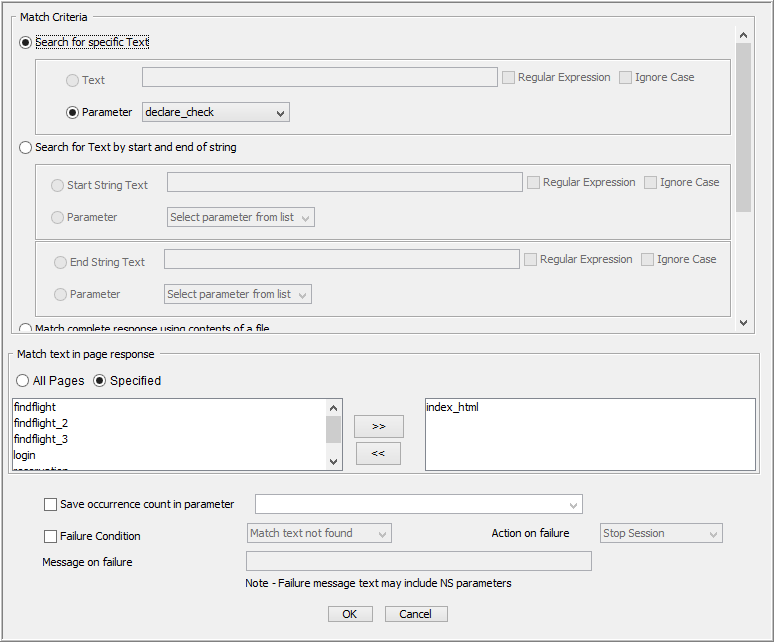Open the Stop Session action dropdown

tap(661, 534)
